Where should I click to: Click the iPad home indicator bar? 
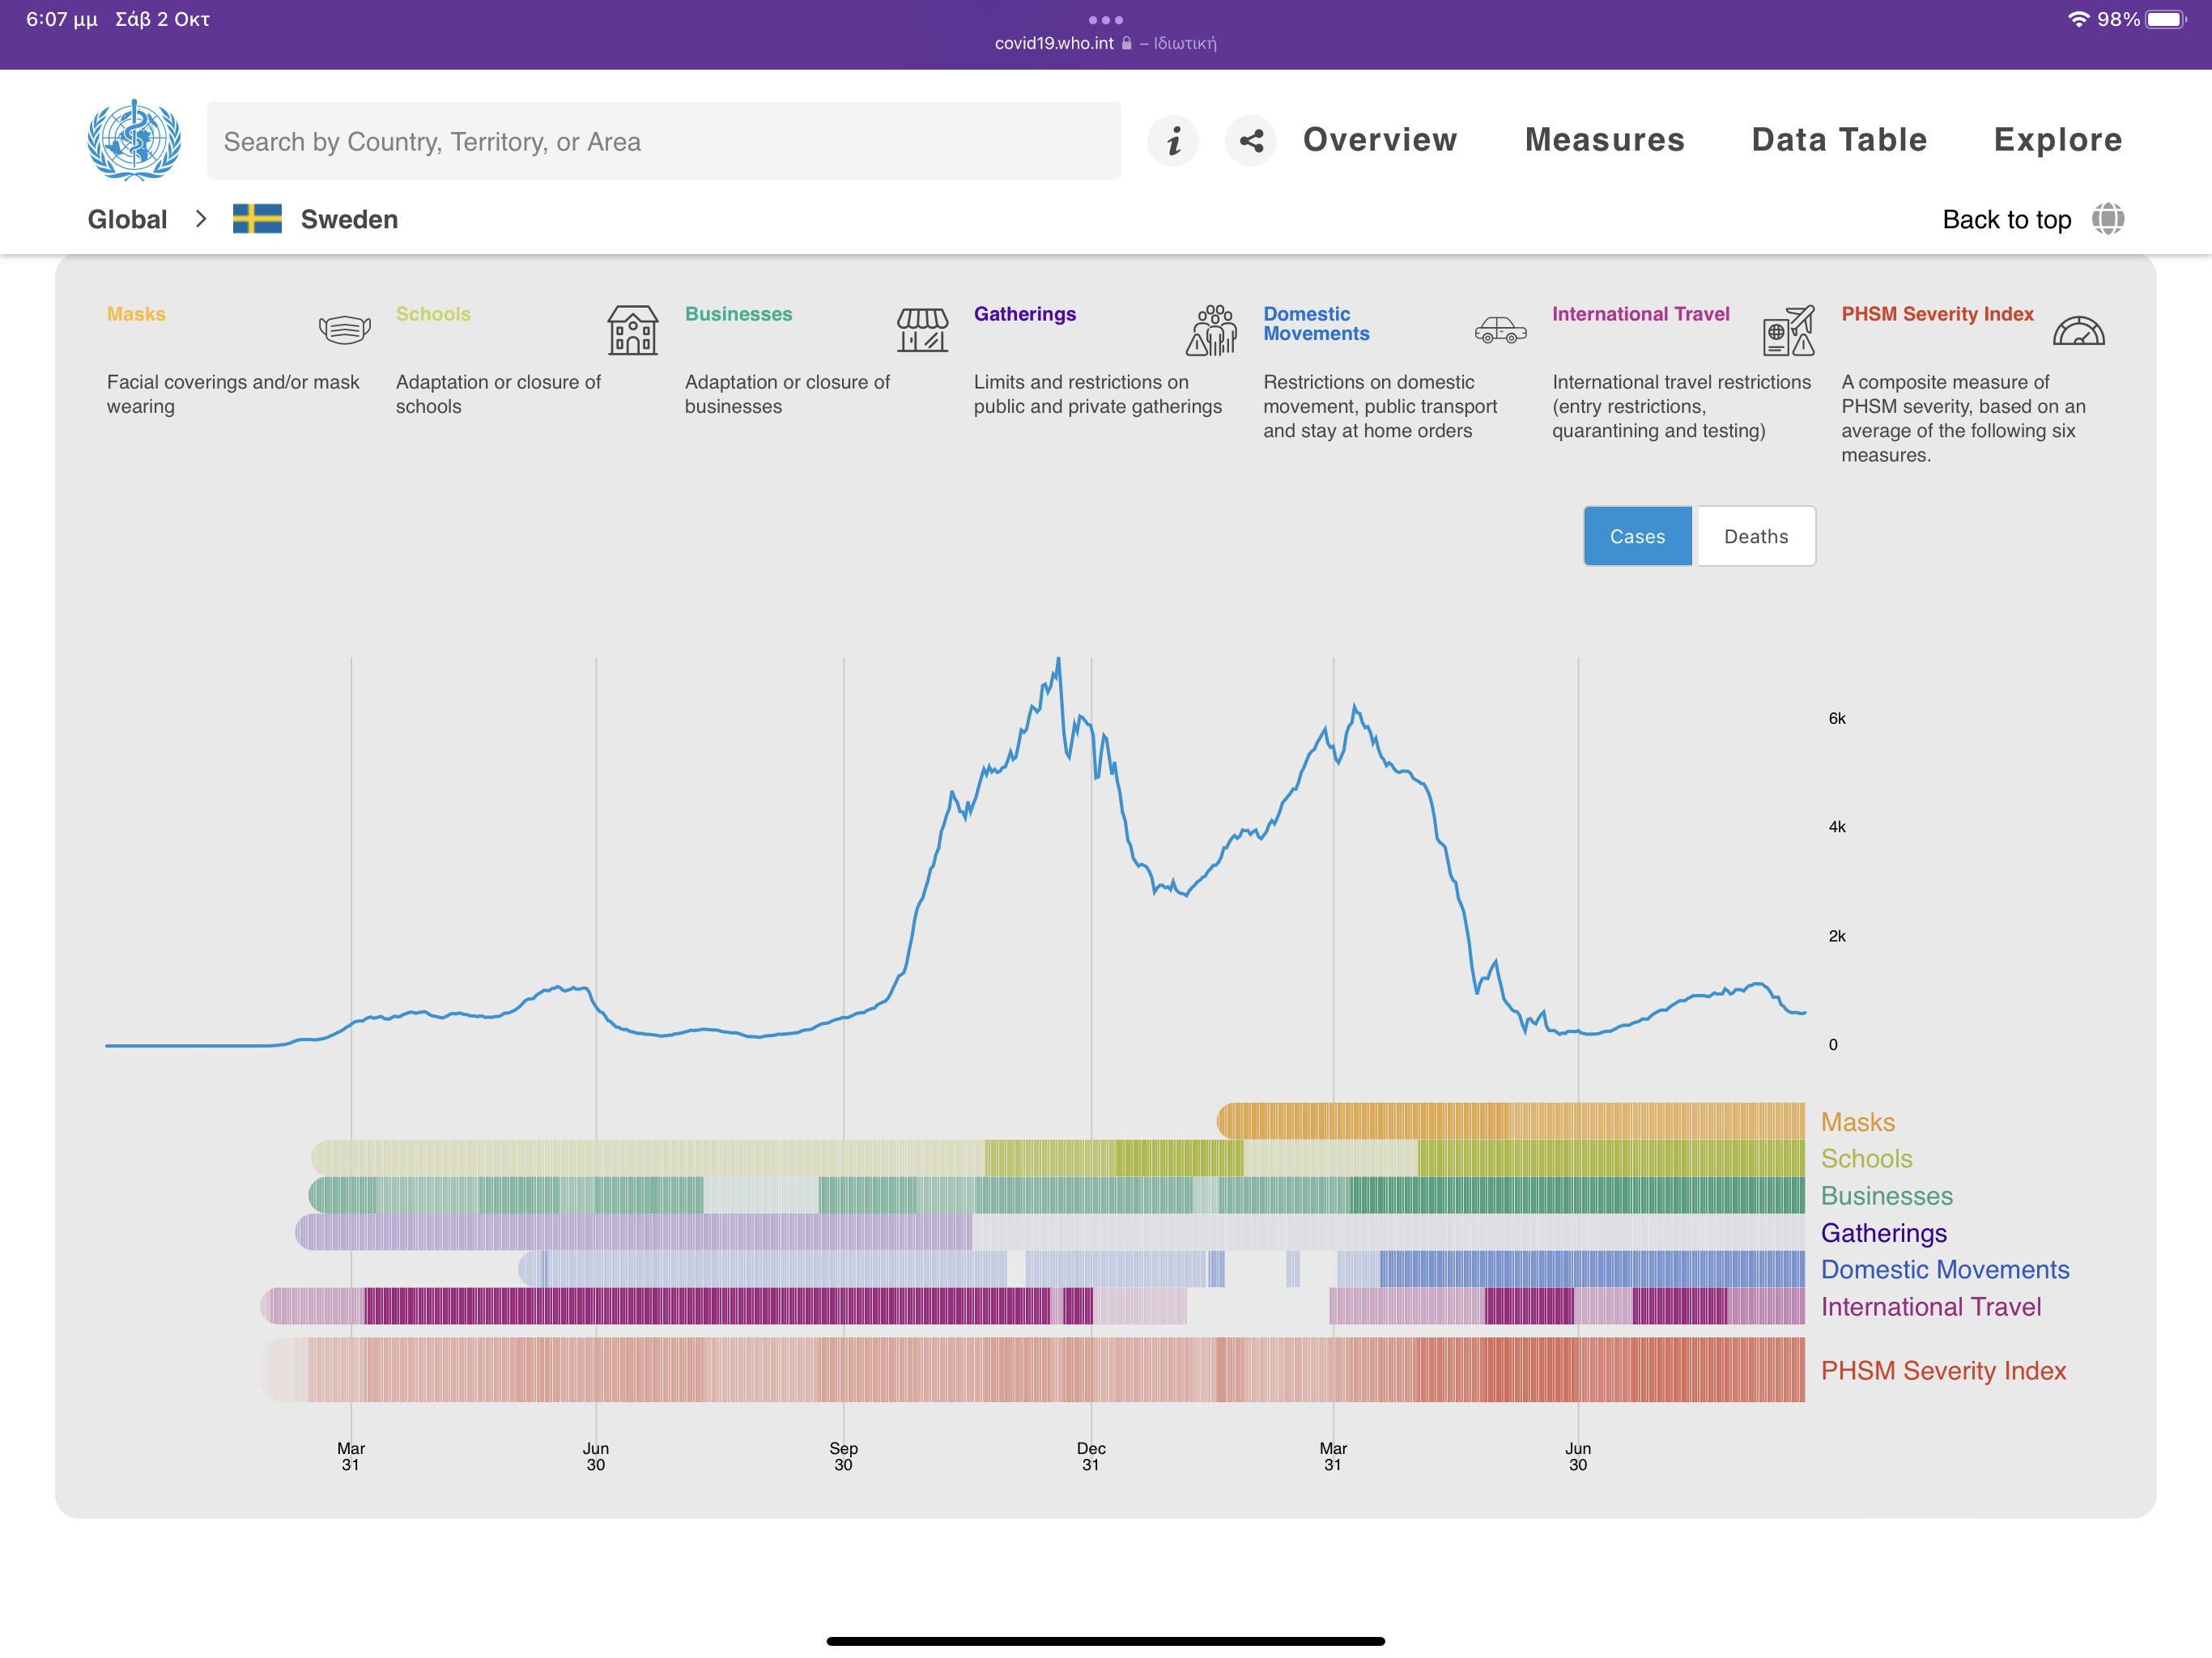1105,1640
